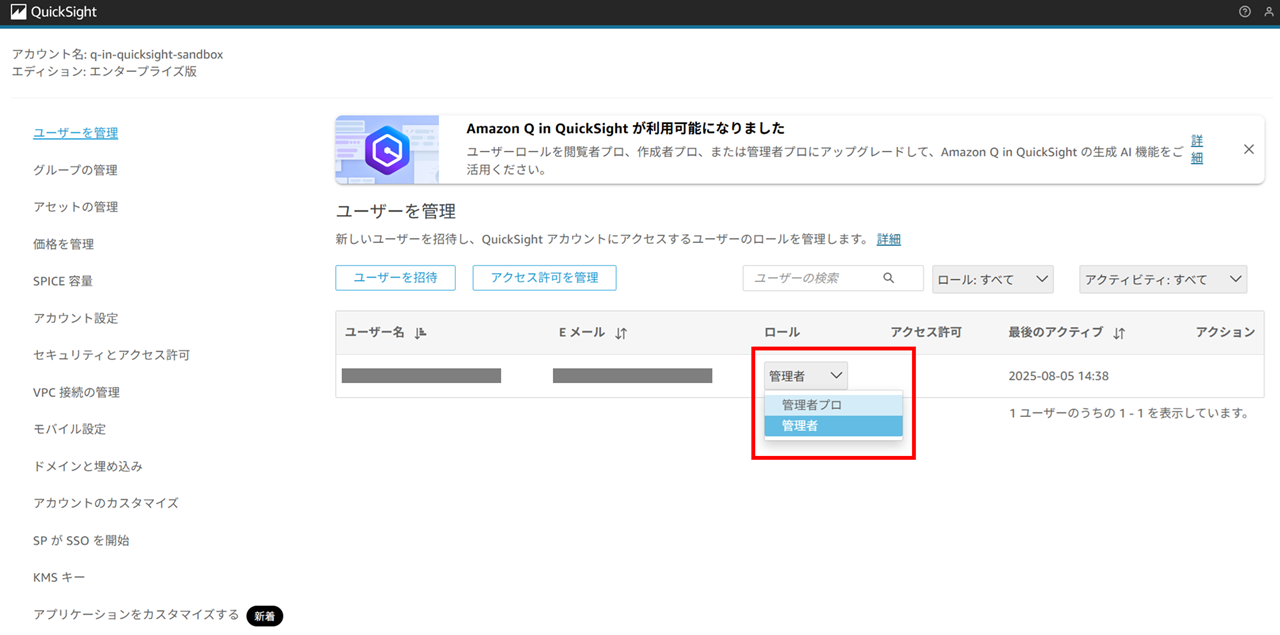Viewport: 1280px width, 635px height.
Task: Follow the 詳細 link in banner
Action: 1197,149
